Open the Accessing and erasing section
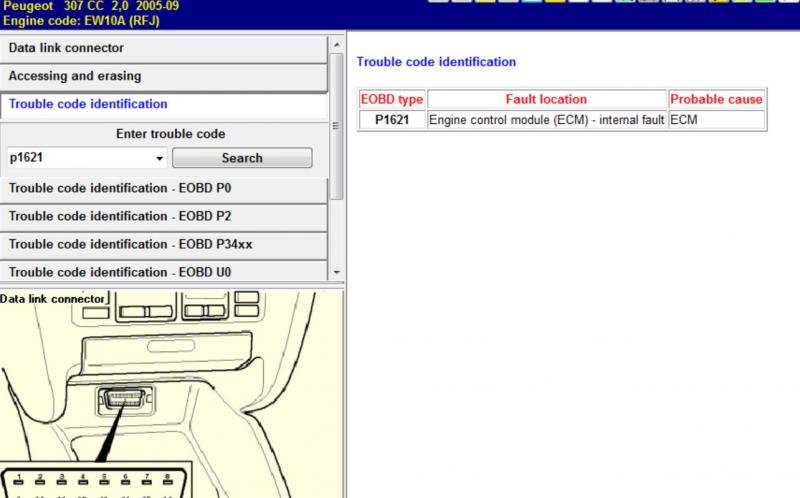This screenshot has height=498, width=800. (x=163, y=76)
